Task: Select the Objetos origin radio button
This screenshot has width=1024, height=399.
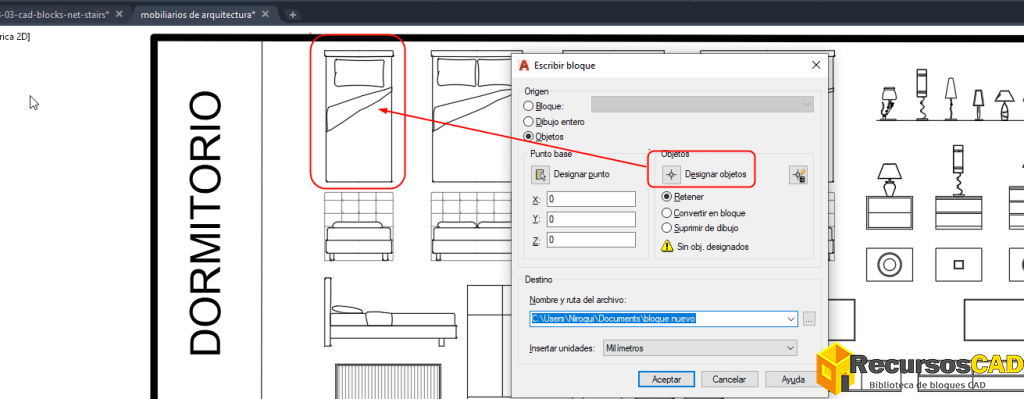Action: pos(528,136)
